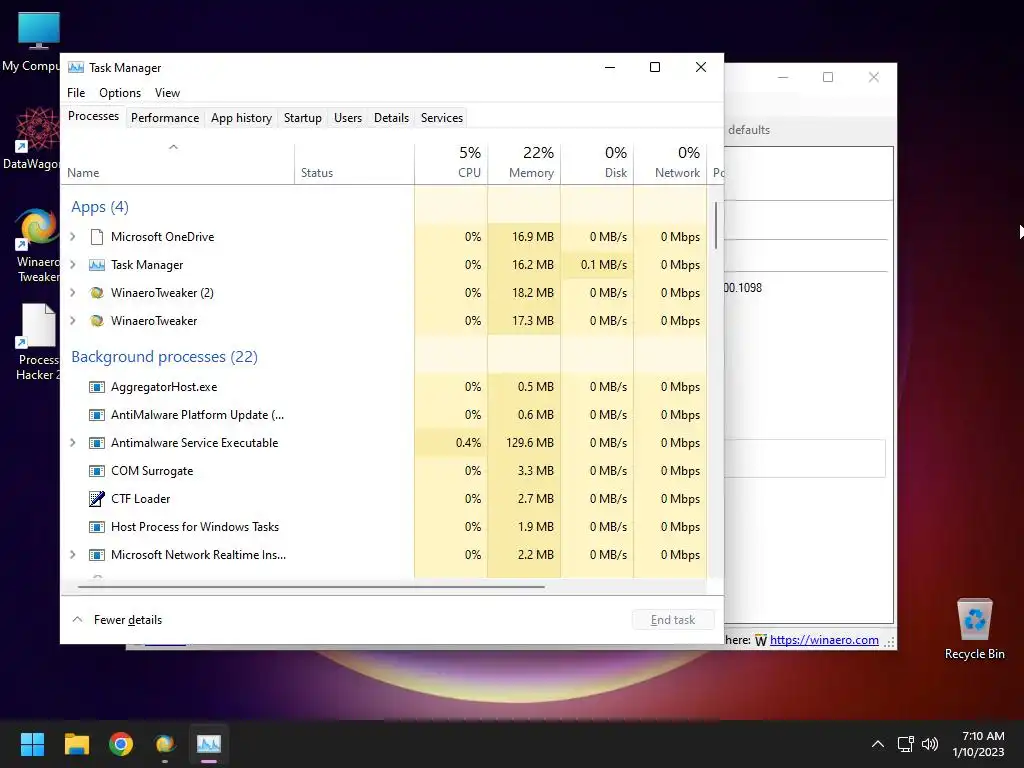Click the 0.1 MB/s disk value
Viewport: 1024px width, 768px height.
603,264
